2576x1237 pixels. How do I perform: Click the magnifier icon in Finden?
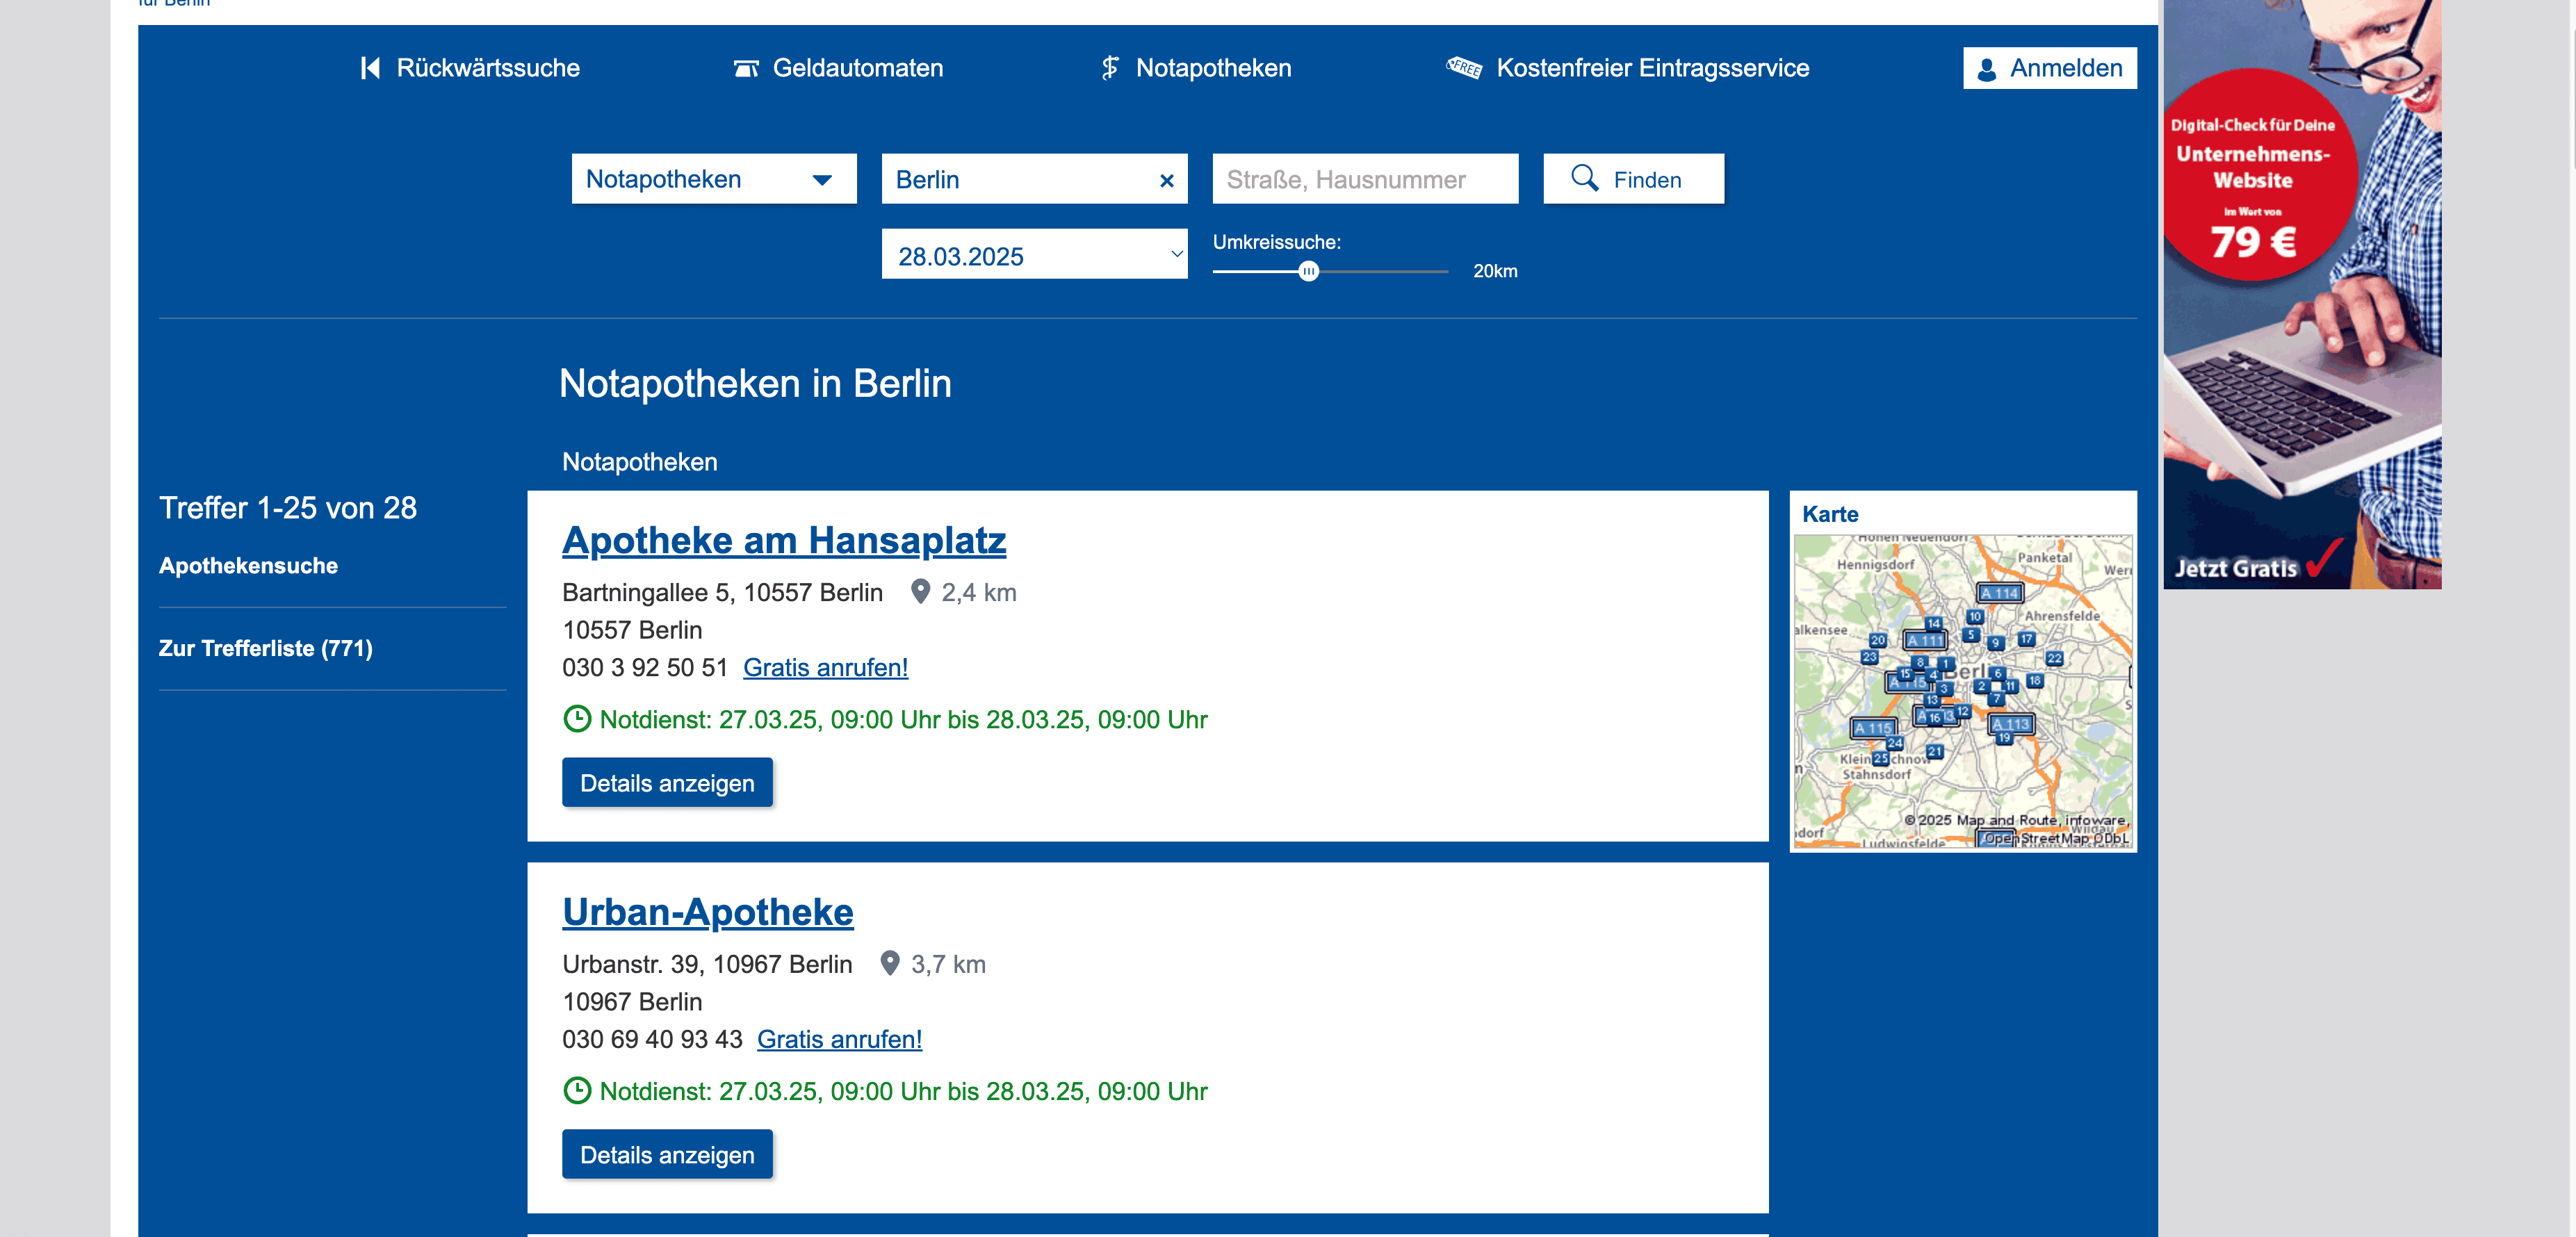coord(1584,178)
